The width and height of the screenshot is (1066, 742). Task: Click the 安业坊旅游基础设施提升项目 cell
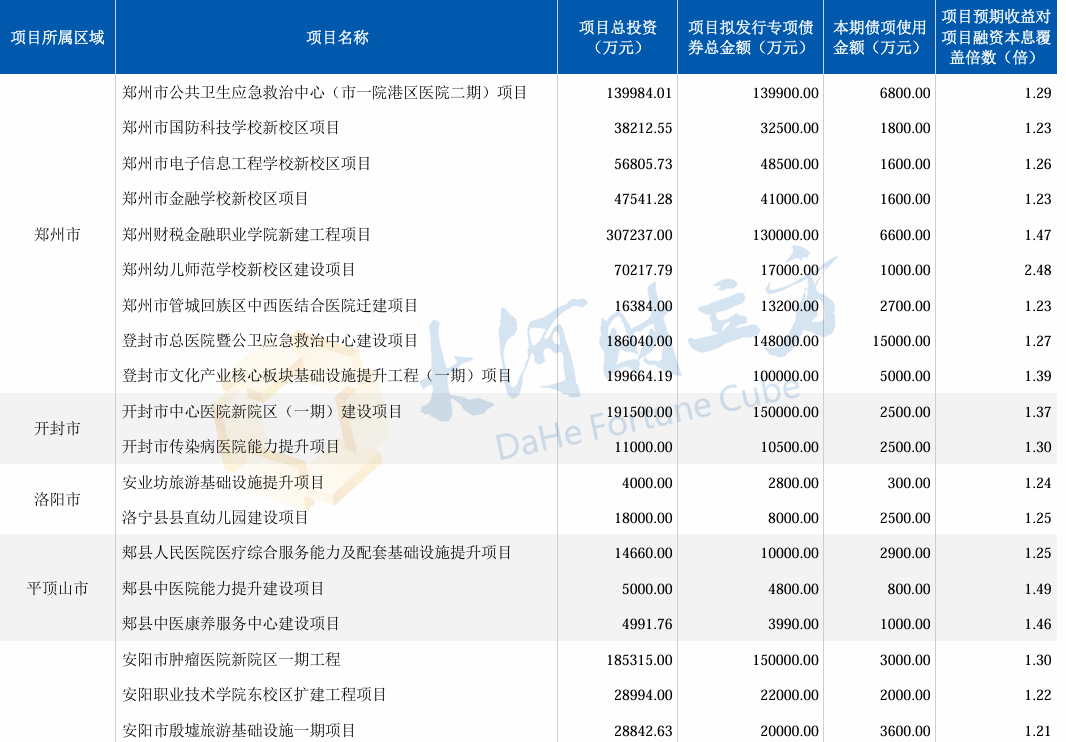[x=222, y=483]
